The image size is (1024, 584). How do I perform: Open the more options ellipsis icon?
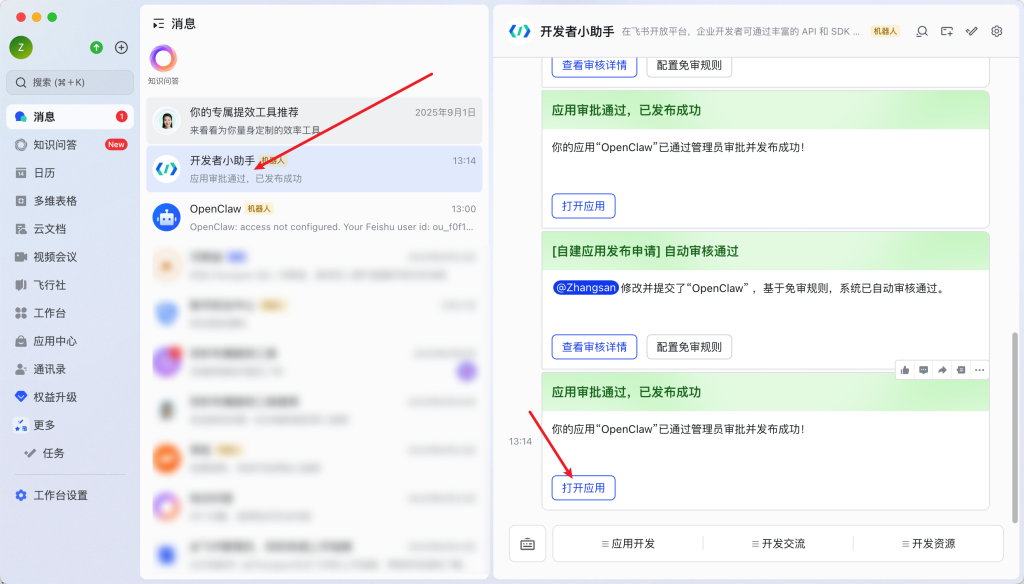tap(980, 370)
